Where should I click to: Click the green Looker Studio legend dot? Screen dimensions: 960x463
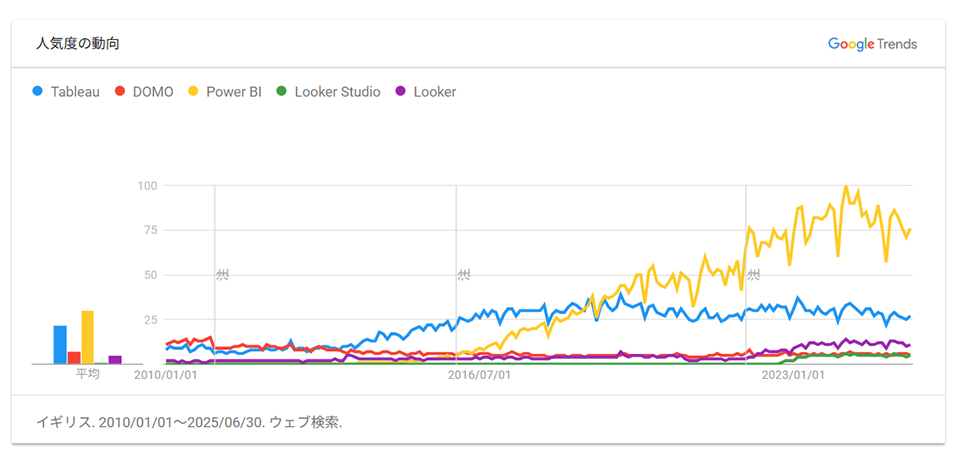point(282,92)
